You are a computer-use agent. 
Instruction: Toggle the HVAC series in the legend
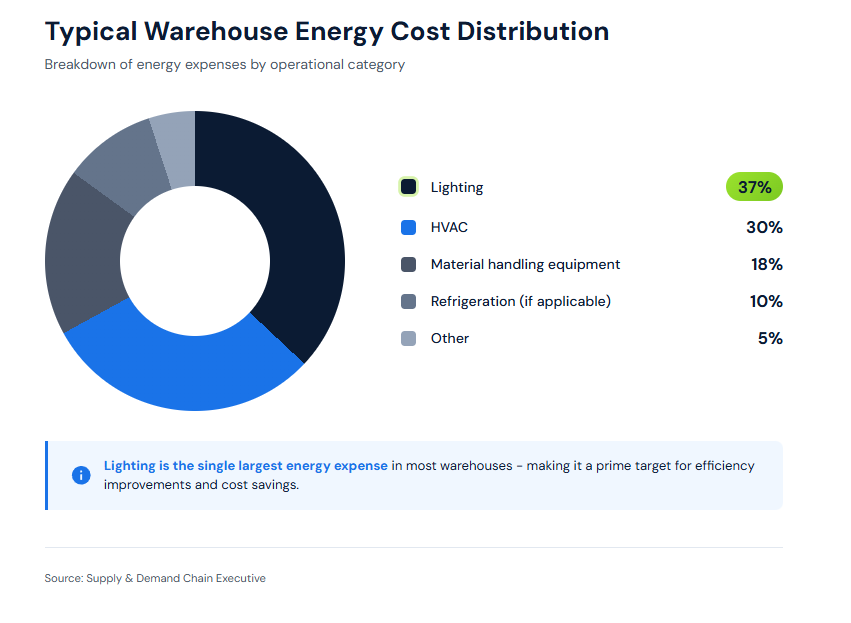(x=448, y=227)
